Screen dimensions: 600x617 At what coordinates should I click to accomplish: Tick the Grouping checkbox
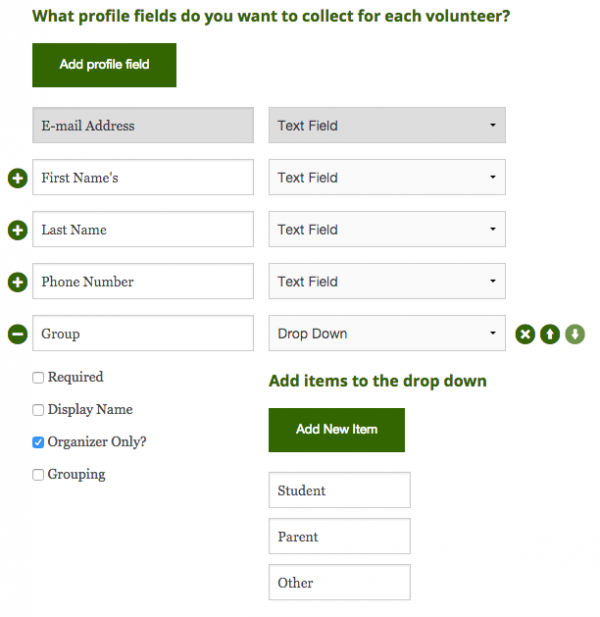[x=38, y=475]
